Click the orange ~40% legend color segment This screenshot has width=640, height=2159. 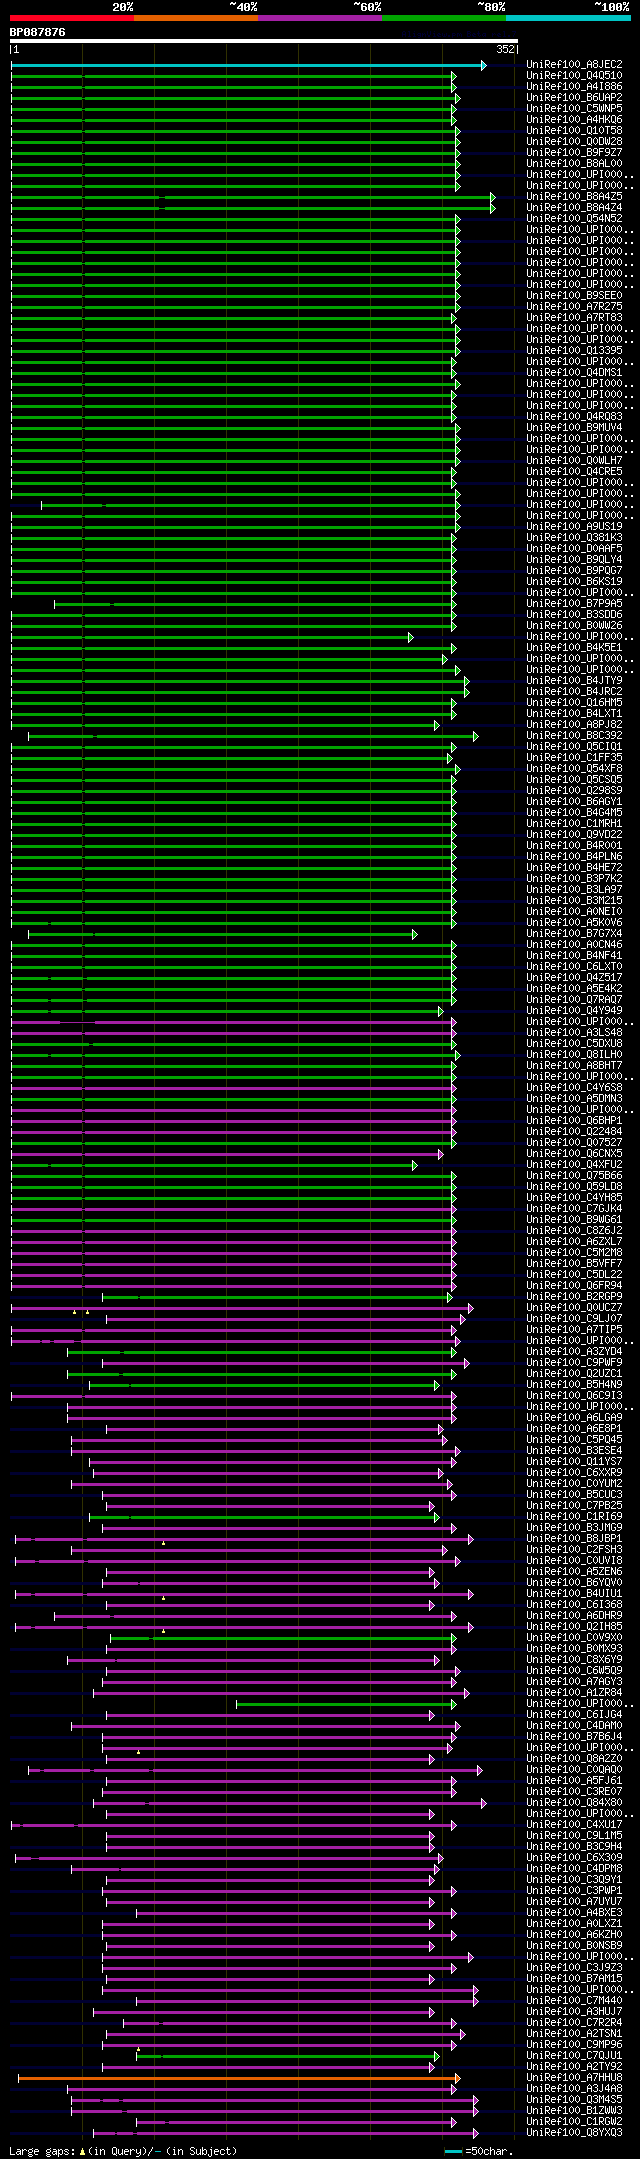point(196,18)
